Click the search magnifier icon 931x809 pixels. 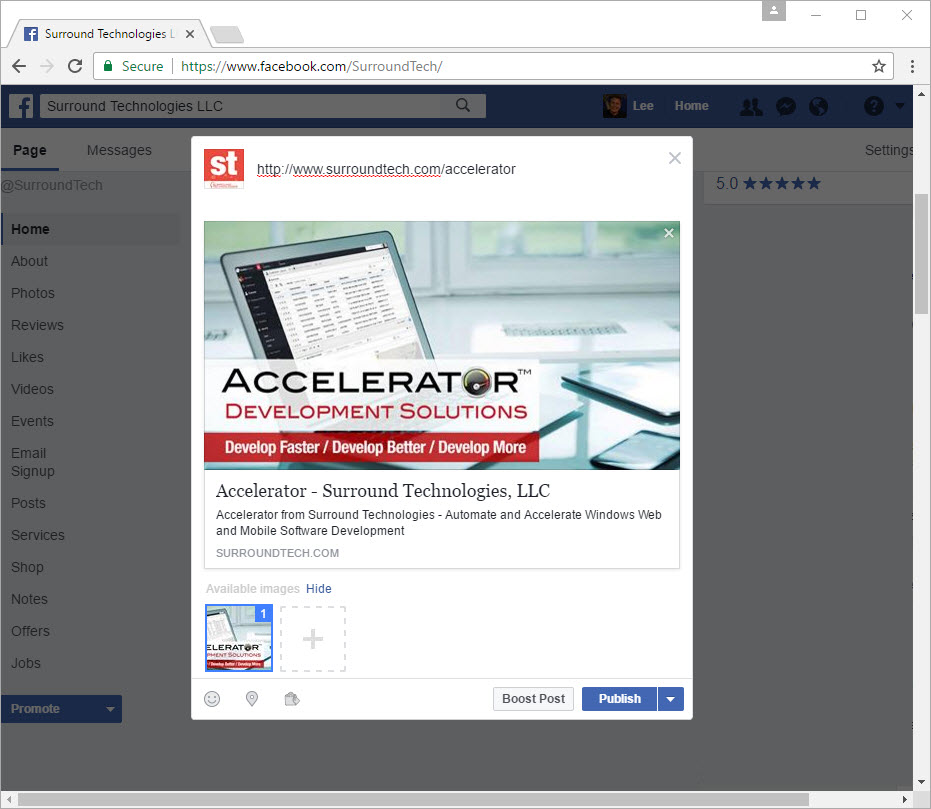coord(463,106)
